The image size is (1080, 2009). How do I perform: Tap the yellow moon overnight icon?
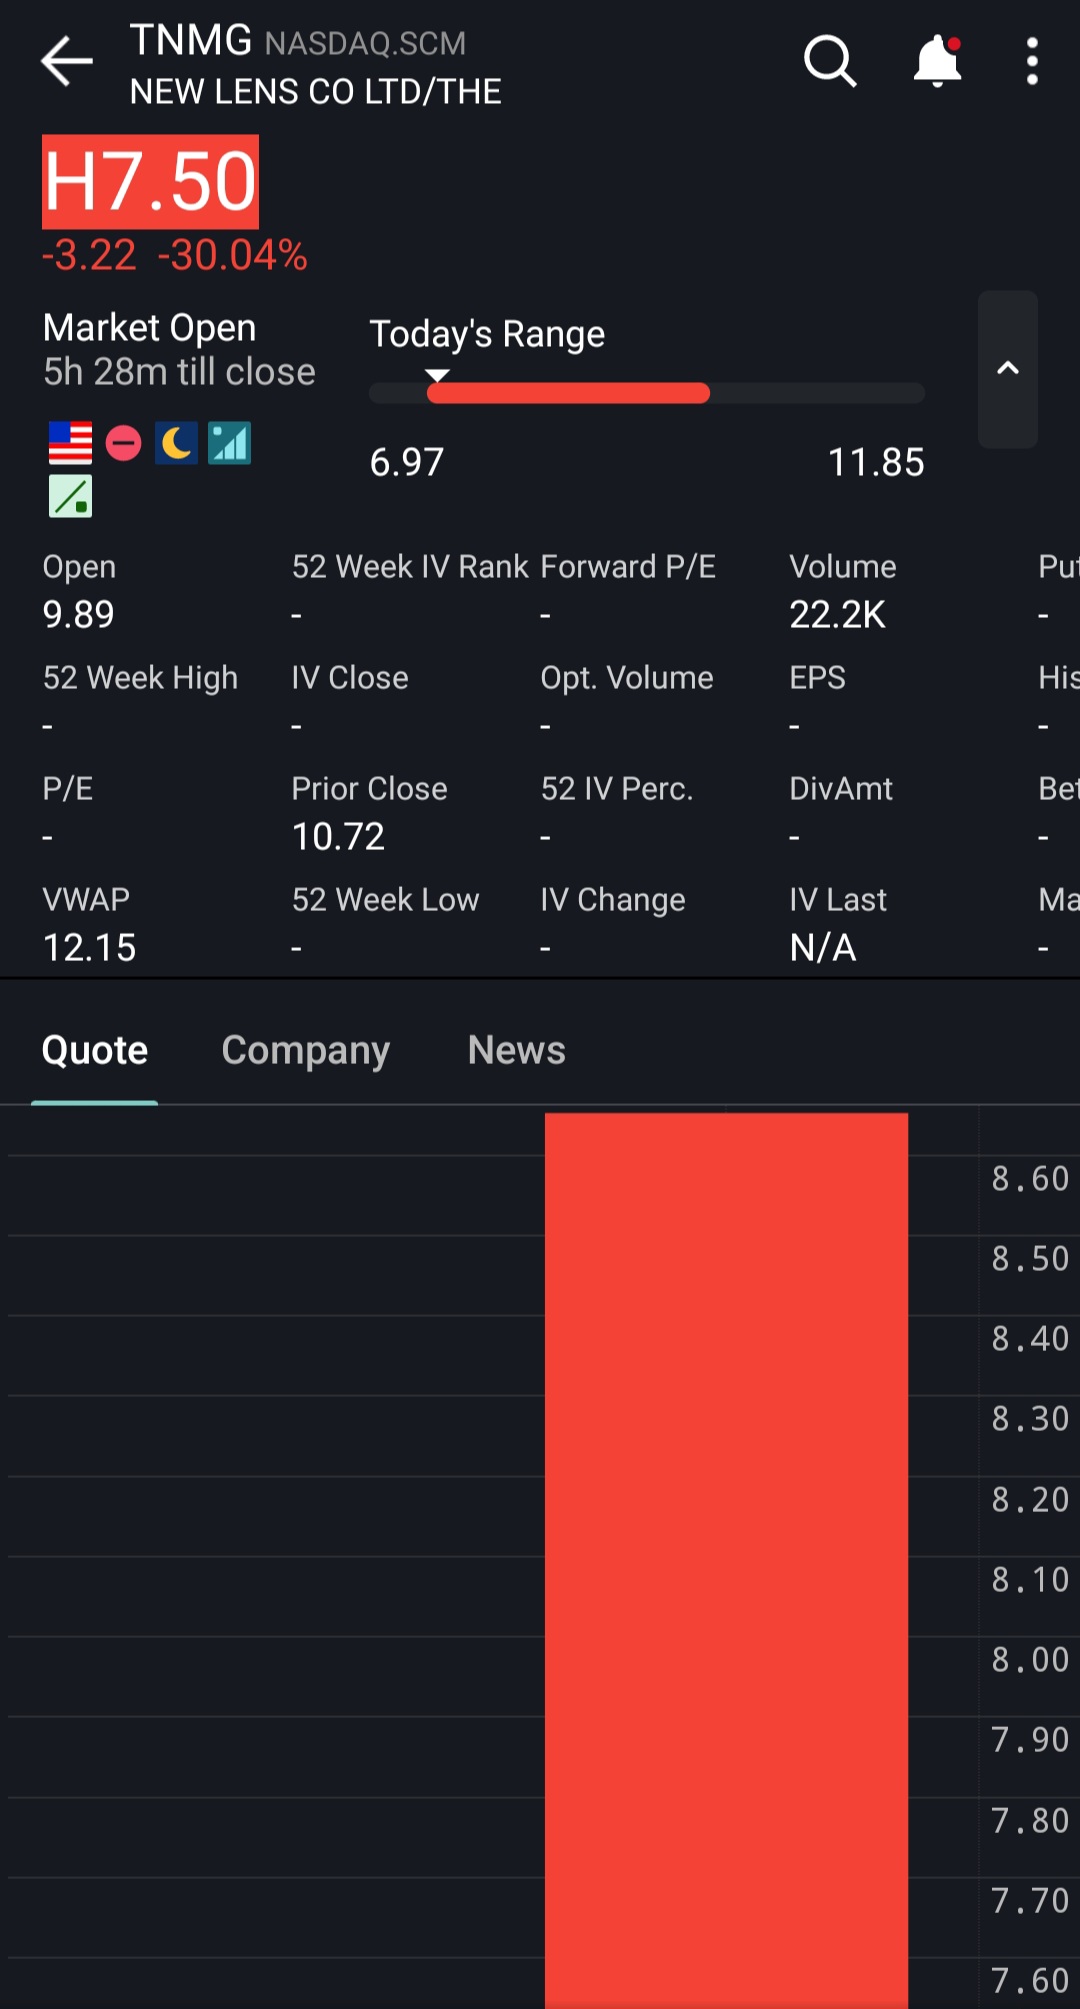(176, 443)
